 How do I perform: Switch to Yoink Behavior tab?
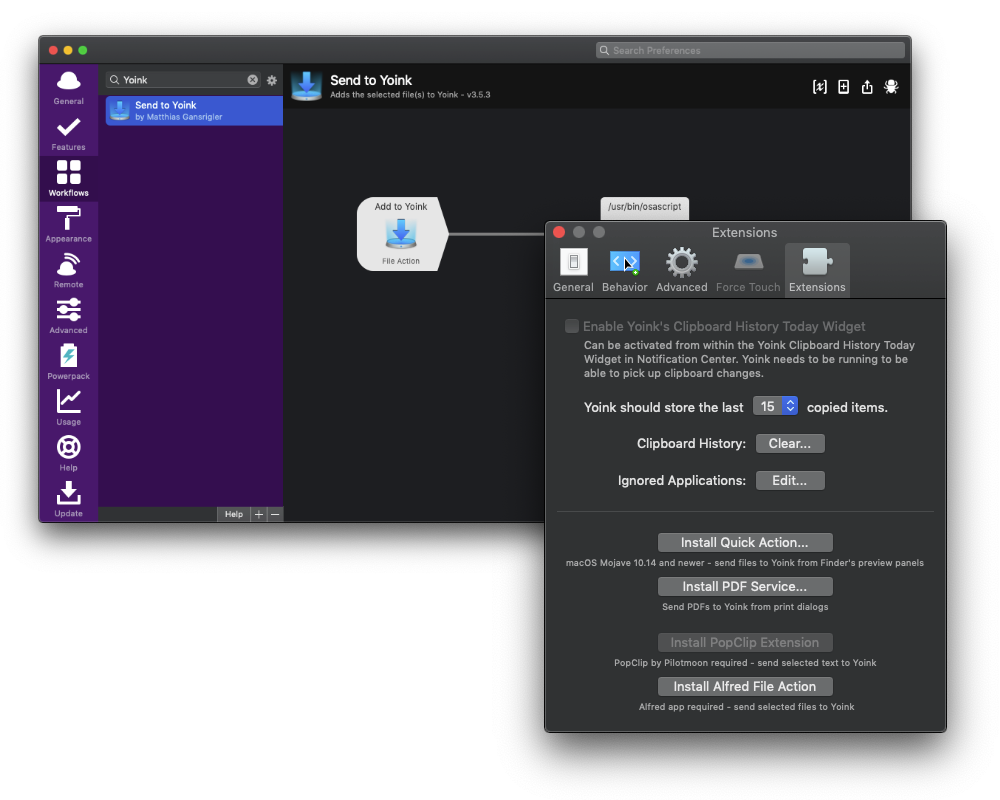[x=624, y=270]
